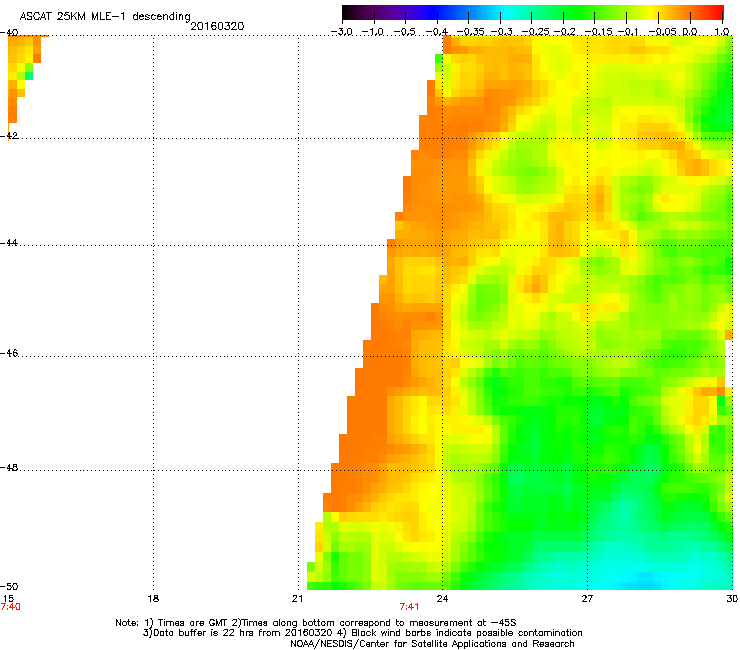Screen dimensions: 740x650
Task: Click the latitude label -48
Action: tap(9, 467)
